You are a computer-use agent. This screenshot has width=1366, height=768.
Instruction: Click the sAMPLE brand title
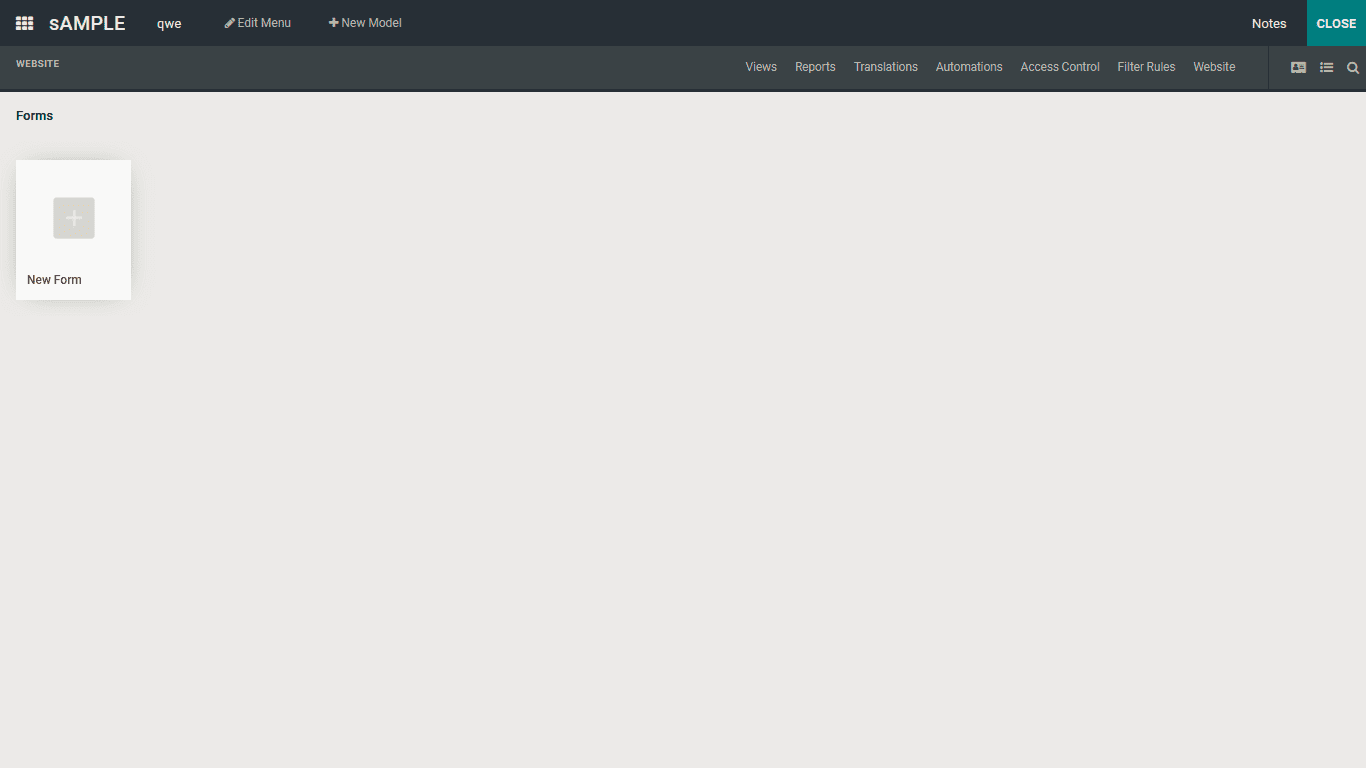point(86,22)
